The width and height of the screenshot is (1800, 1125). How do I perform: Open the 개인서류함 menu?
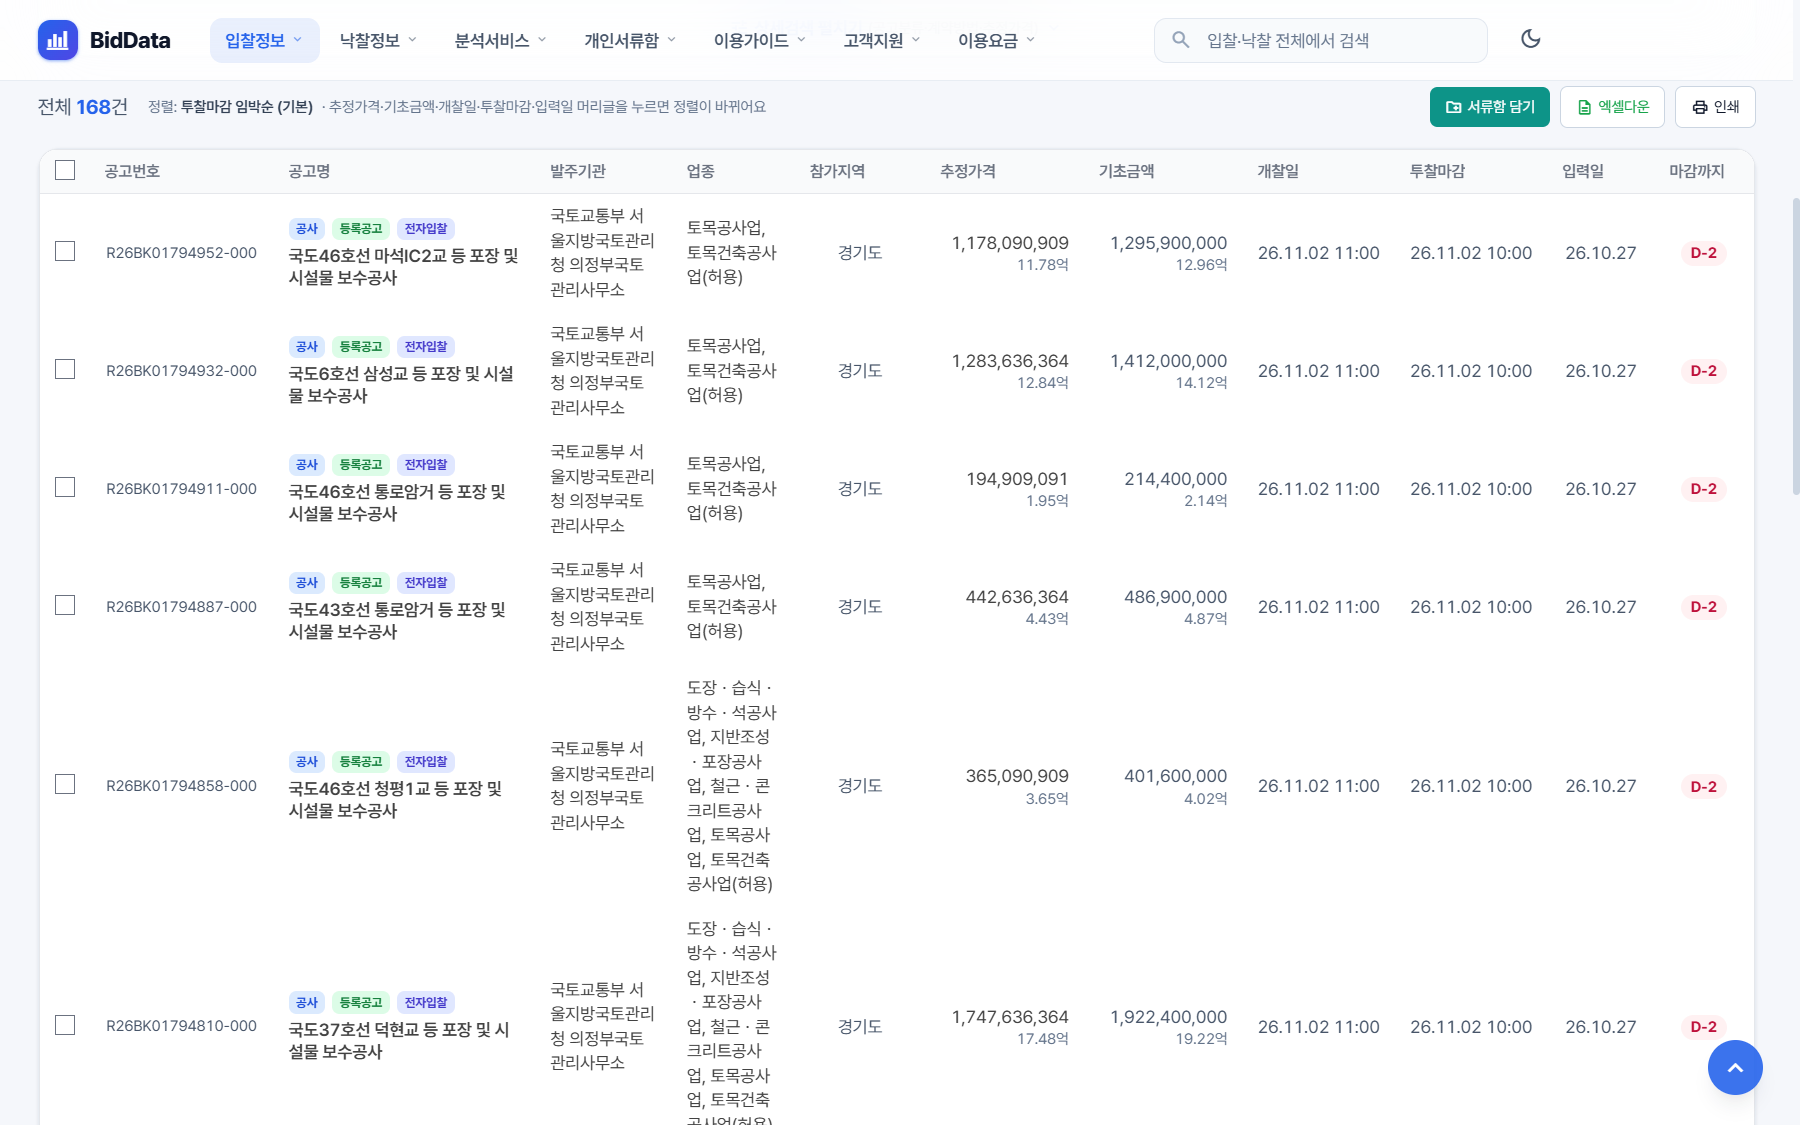point(630,40)
